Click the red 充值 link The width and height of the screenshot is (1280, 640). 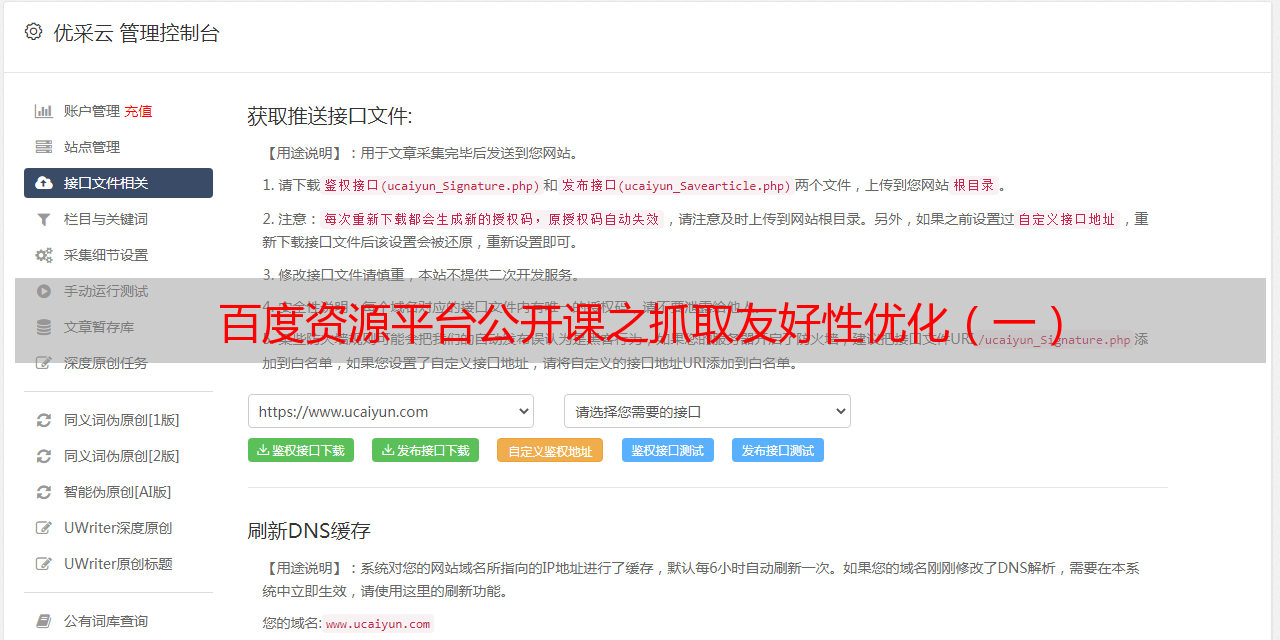pos(138,111)
